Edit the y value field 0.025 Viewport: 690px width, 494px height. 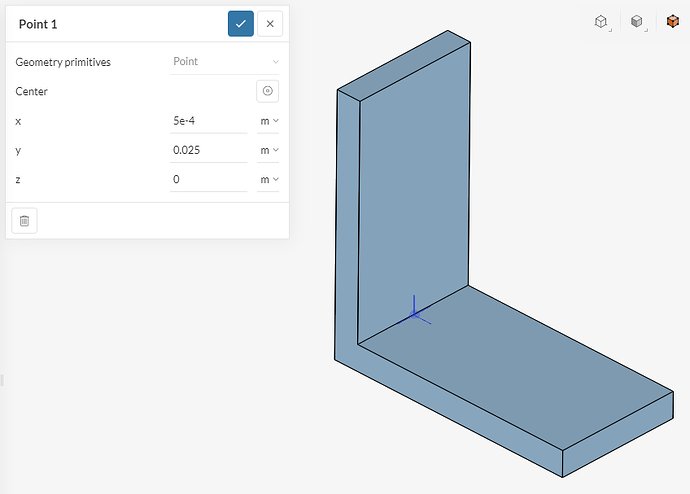tap(209, 150)
